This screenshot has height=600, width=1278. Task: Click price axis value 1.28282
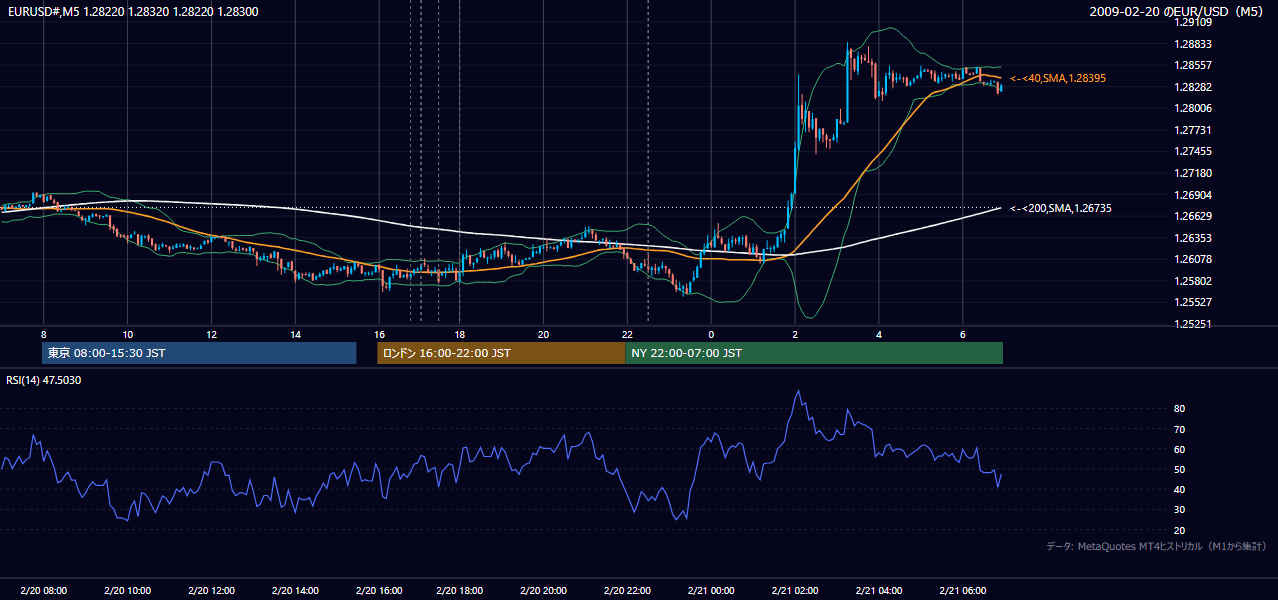pos(1193,87)
